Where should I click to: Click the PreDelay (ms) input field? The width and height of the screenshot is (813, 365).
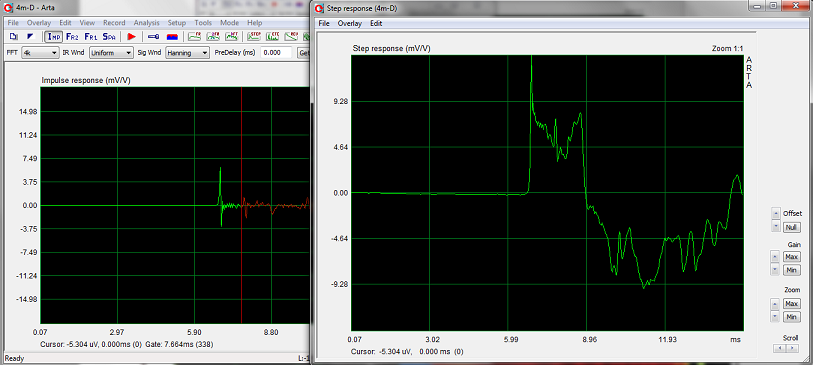point(276,53)
